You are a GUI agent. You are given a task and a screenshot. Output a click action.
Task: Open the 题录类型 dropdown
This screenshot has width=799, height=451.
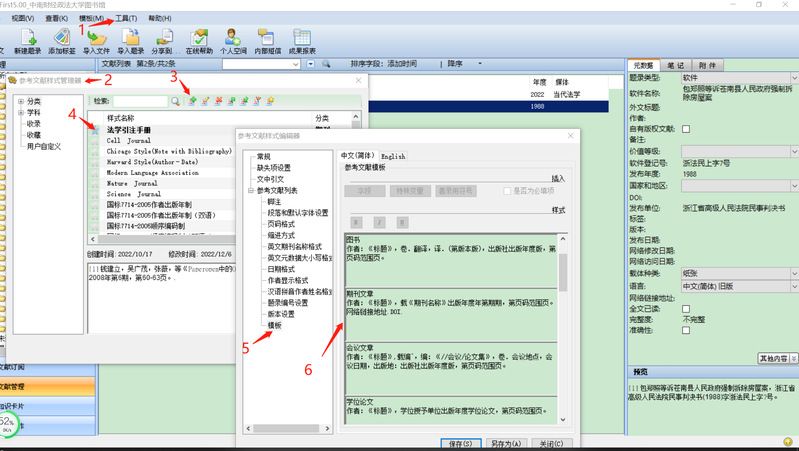coord(793,77)
